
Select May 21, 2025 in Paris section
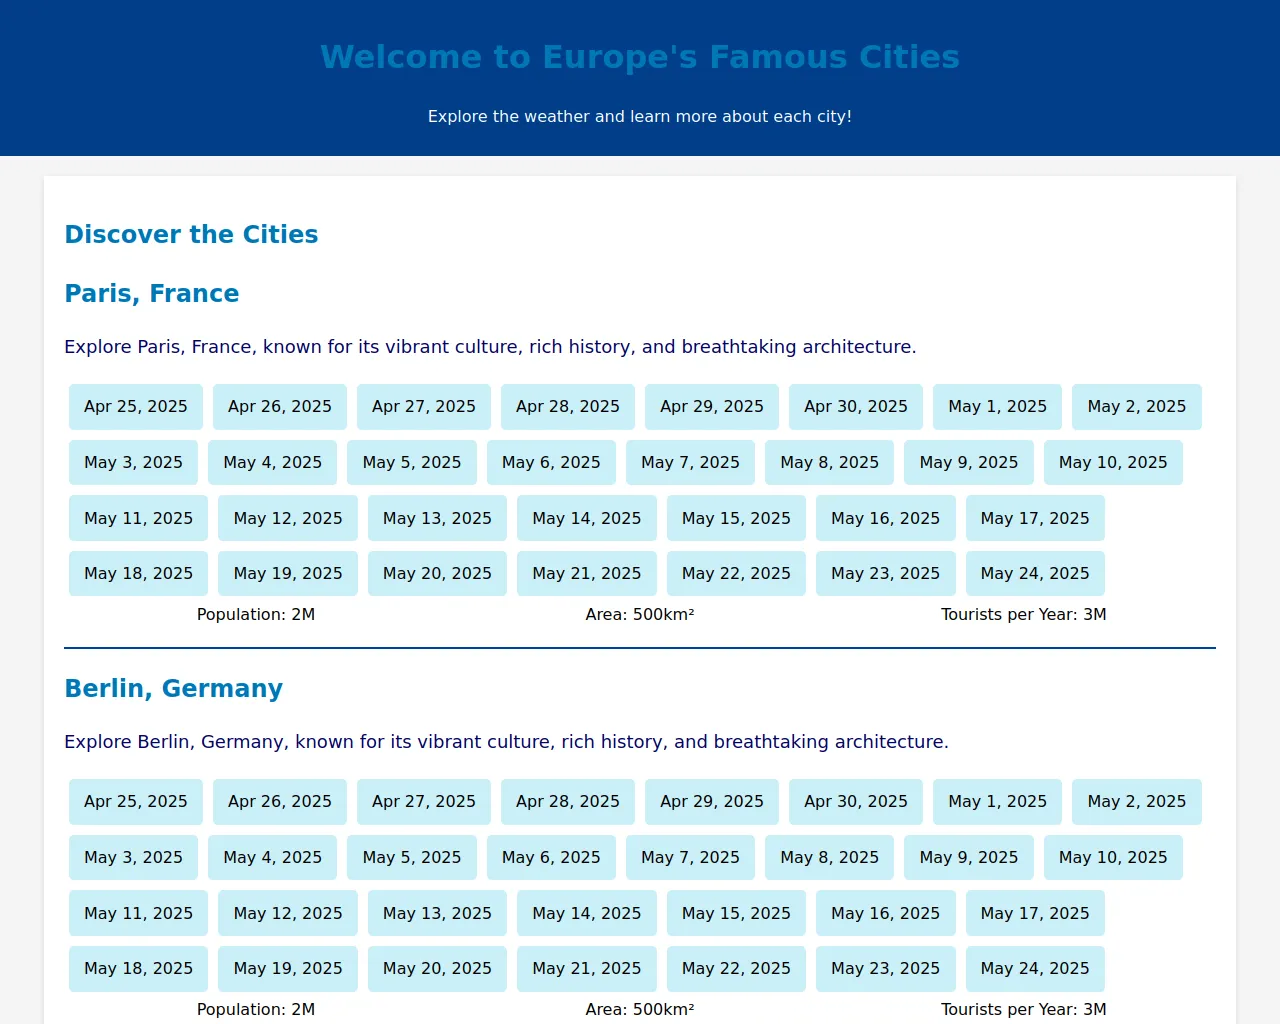coord(587,574)
